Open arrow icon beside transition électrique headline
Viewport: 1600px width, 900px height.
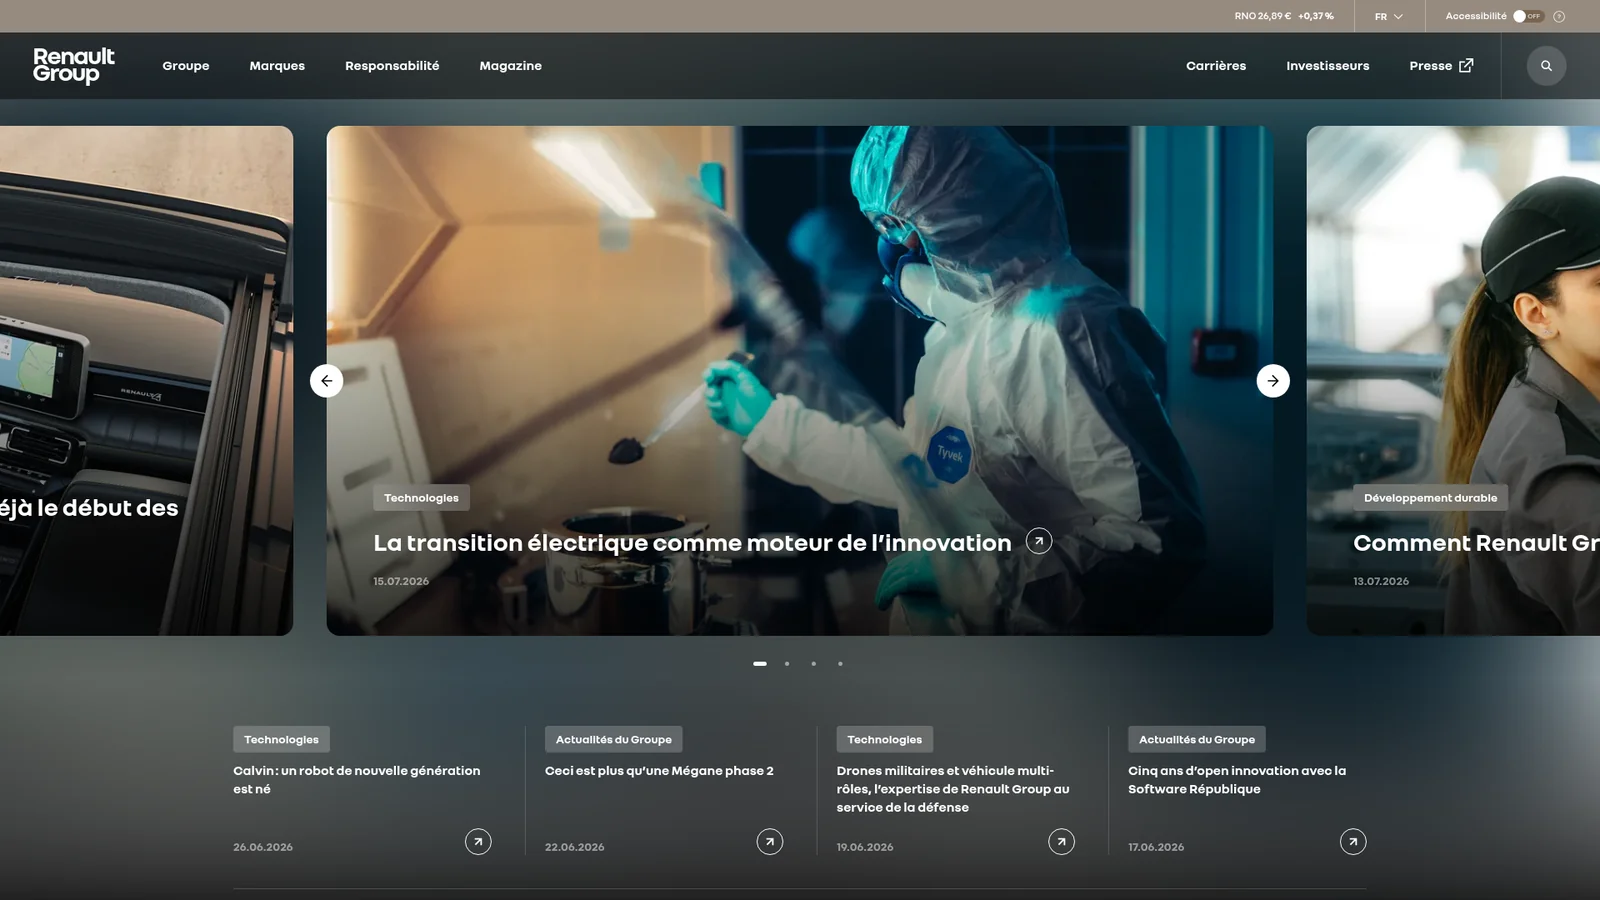click(1039, 541)
